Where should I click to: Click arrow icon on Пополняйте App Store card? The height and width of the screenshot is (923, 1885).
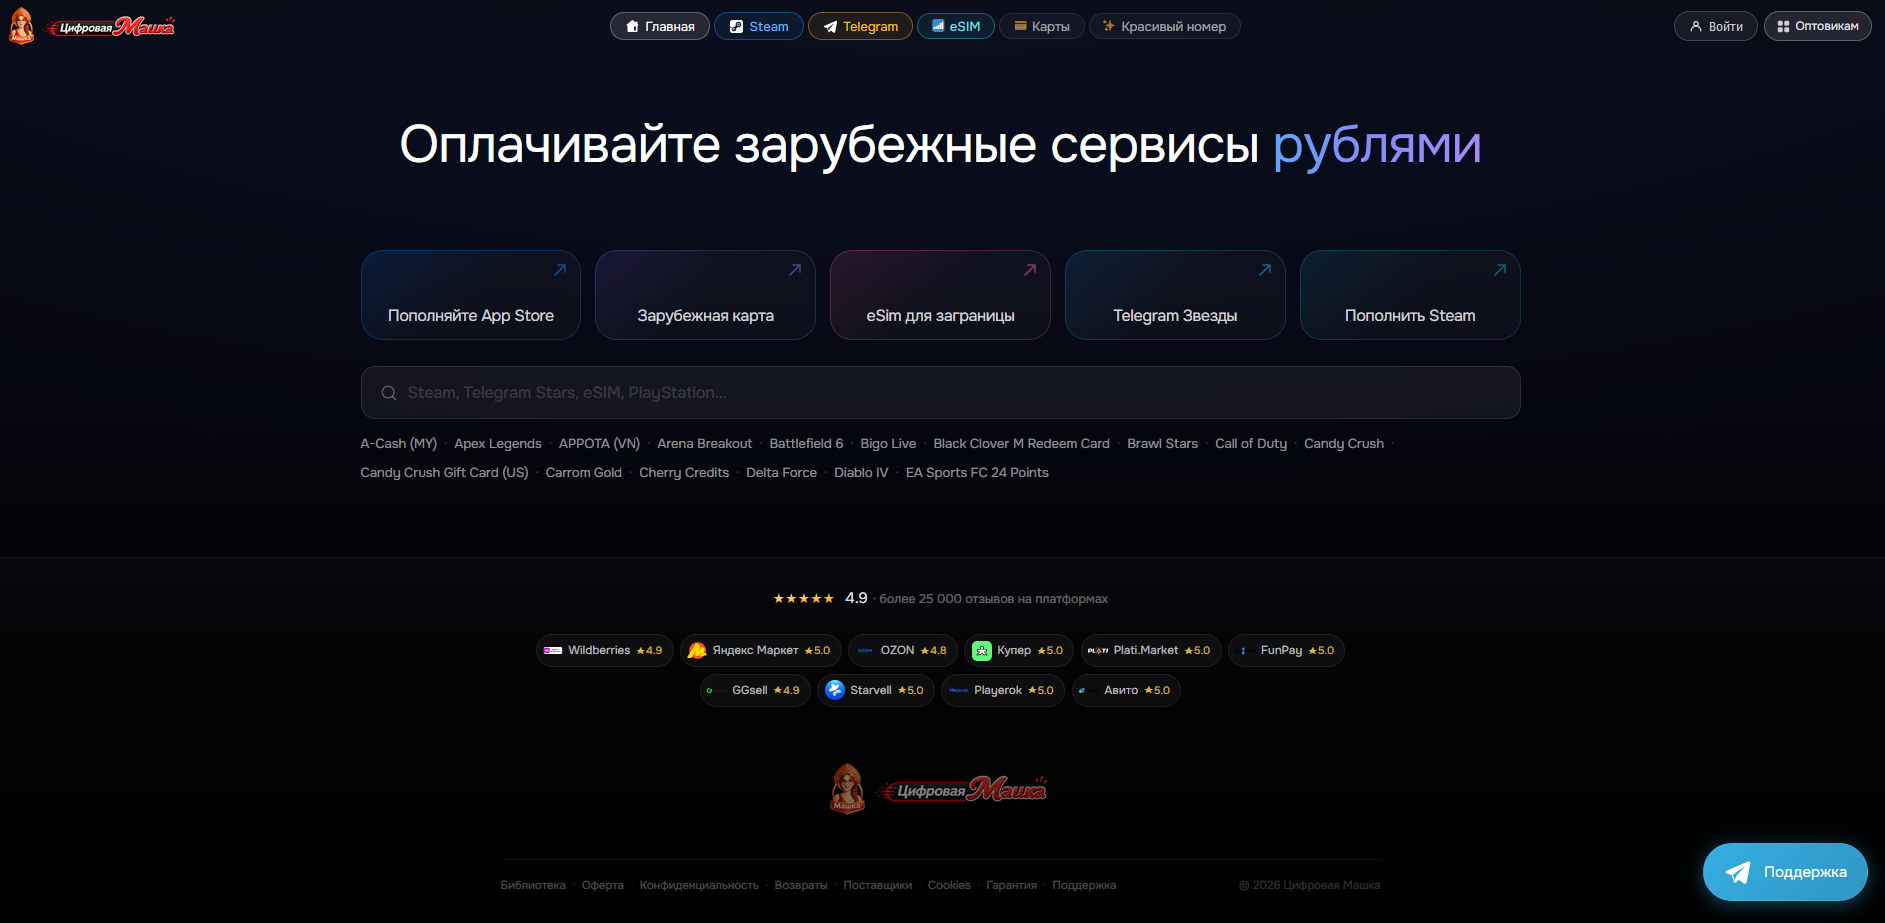(560, 270)
